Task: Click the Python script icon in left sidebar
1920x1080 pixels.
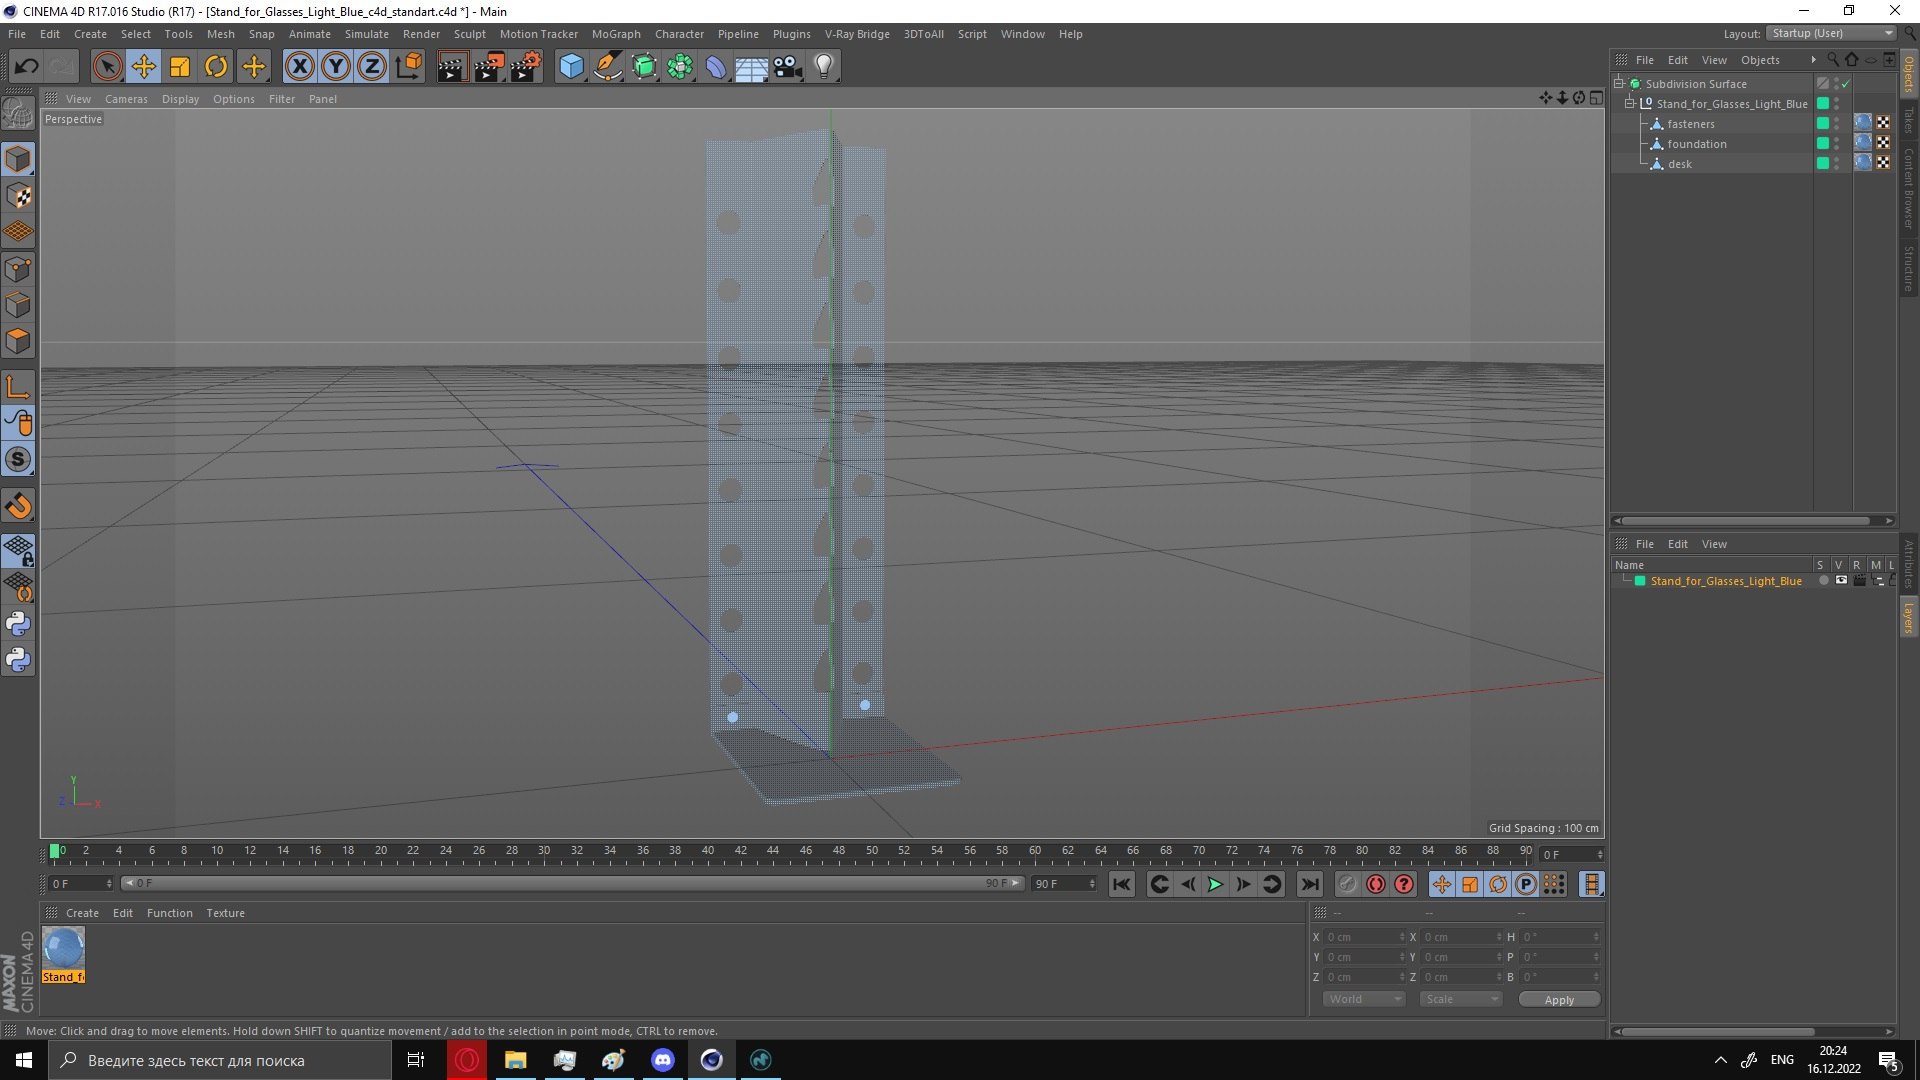Action: 18,624
